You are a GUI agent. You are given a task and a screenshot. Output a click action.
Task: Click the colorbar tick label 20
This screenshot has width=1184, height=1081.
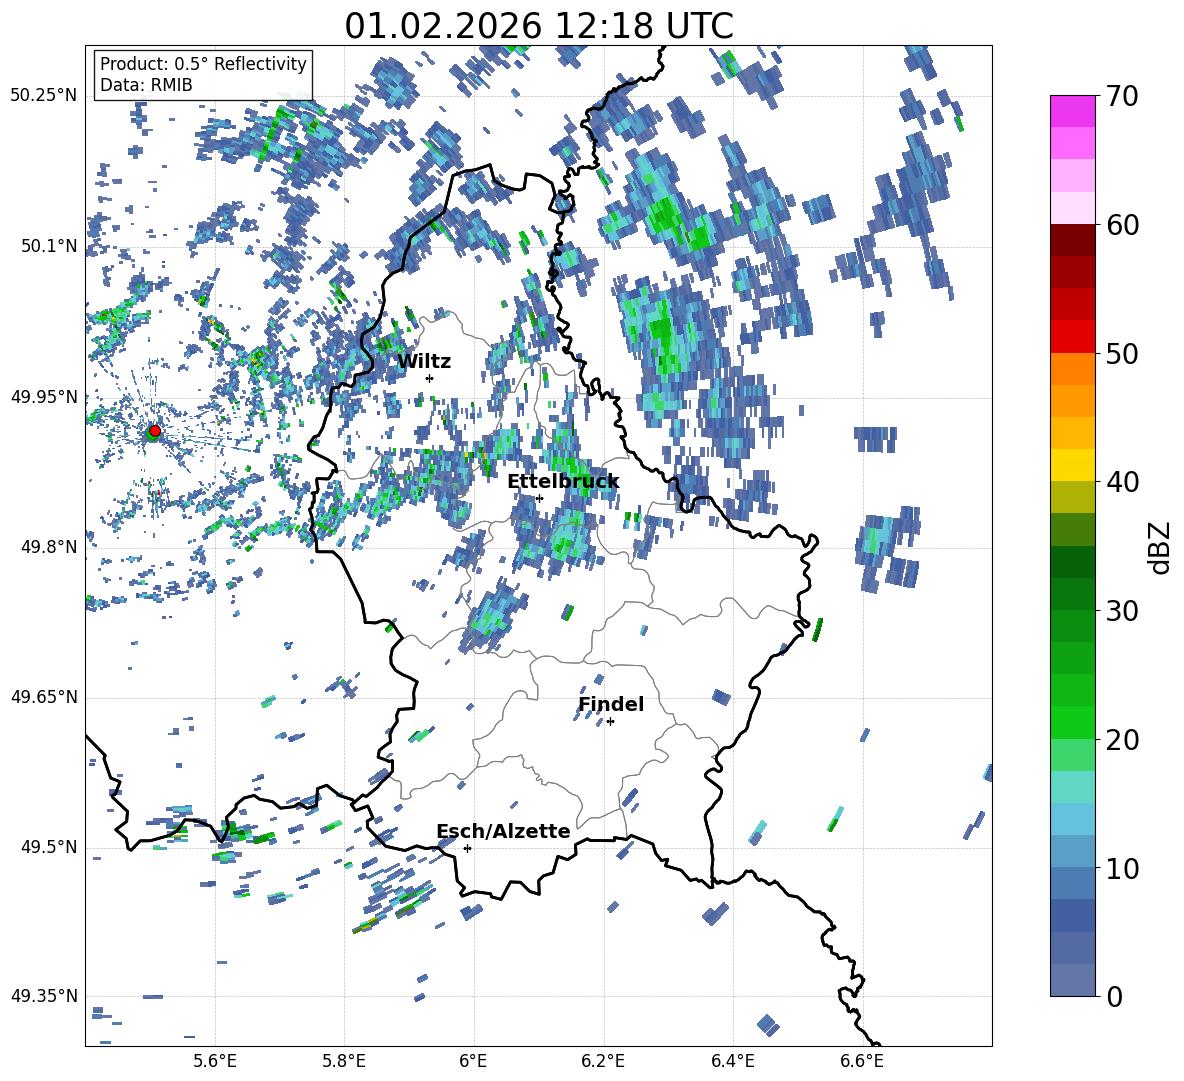tap(1121, 739)
